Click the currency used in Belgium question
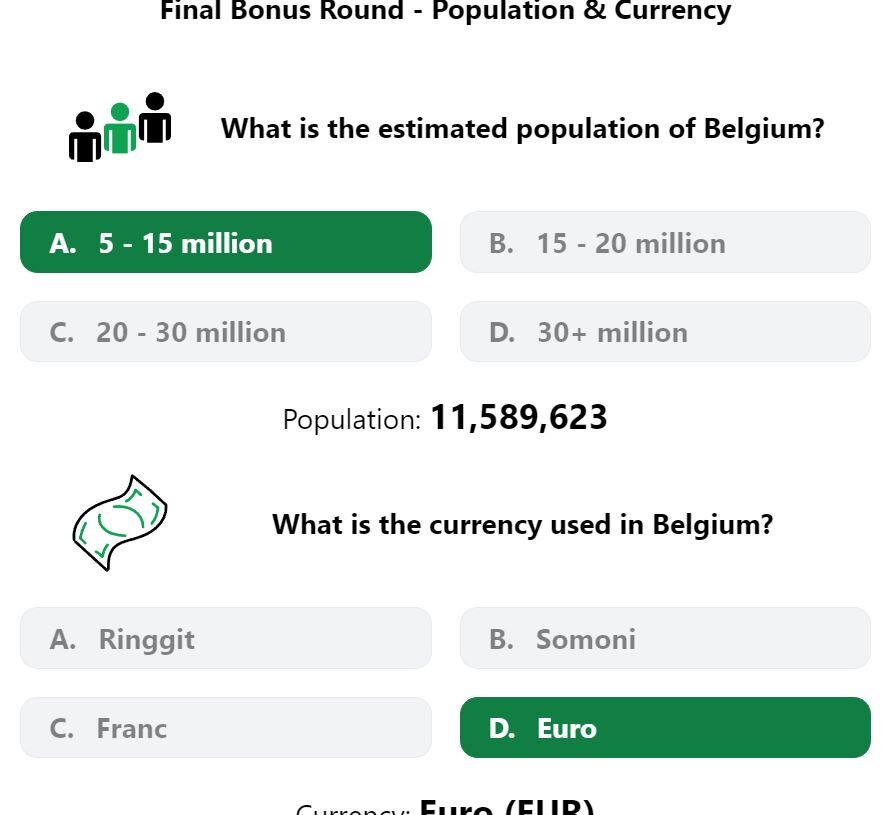The height and width of the screenshot is (815, 890). (x=522, y=524)
